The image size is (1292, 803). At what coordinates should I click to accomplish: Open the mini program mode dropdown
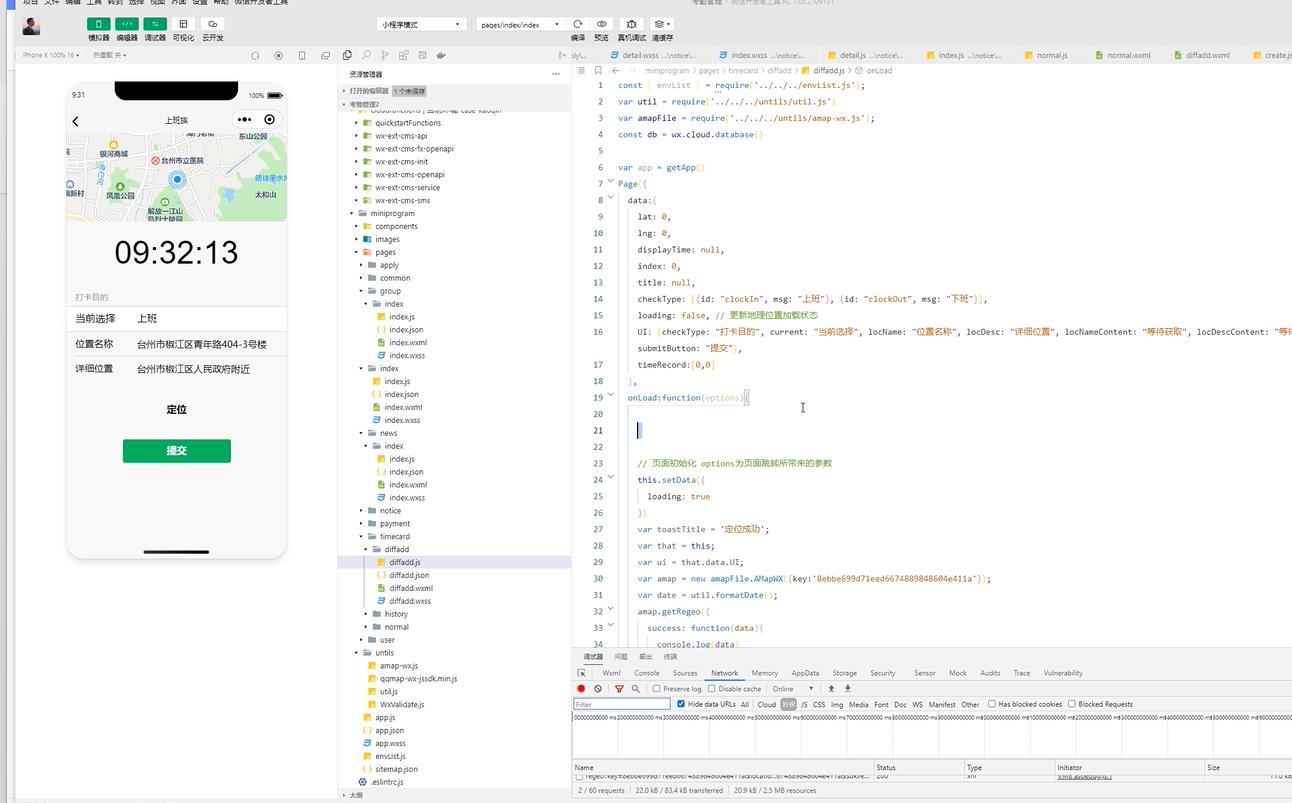422,24
